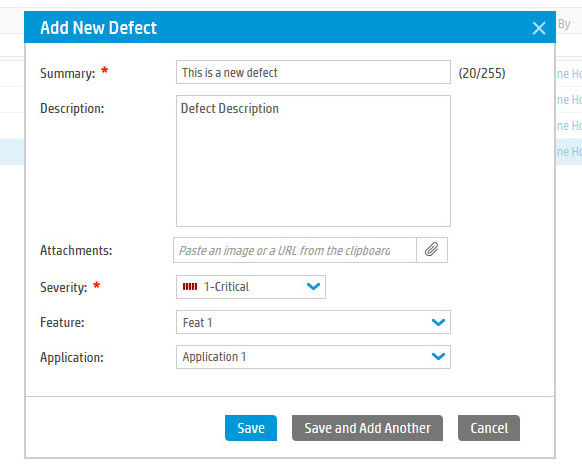The image size is (582, 467).
Task: Click the red critical severity bars icon
Action: 190,287
